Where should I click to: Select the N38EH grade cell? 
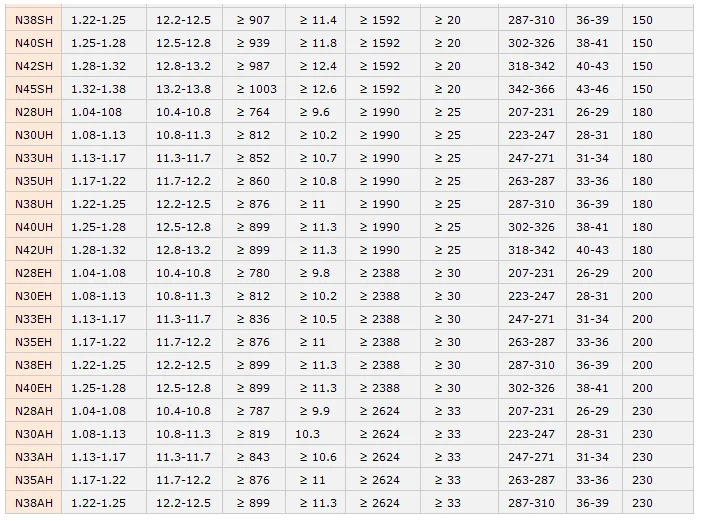[x=34, y=365]
